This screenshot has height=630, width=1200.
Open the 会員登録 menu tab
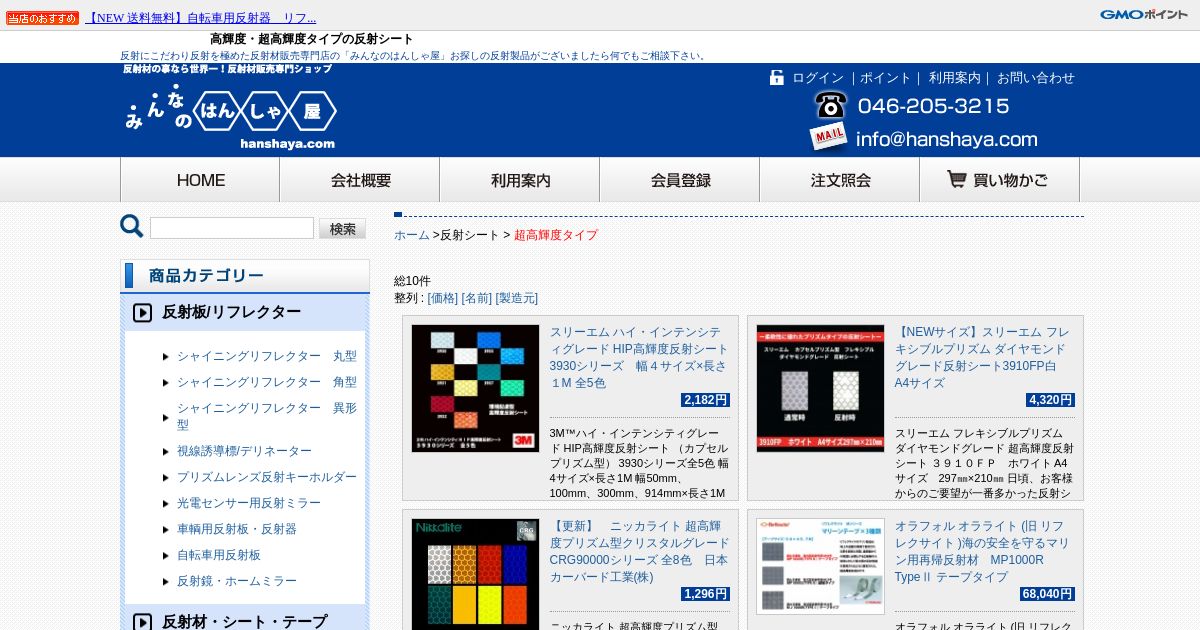[x=680, y=180]
